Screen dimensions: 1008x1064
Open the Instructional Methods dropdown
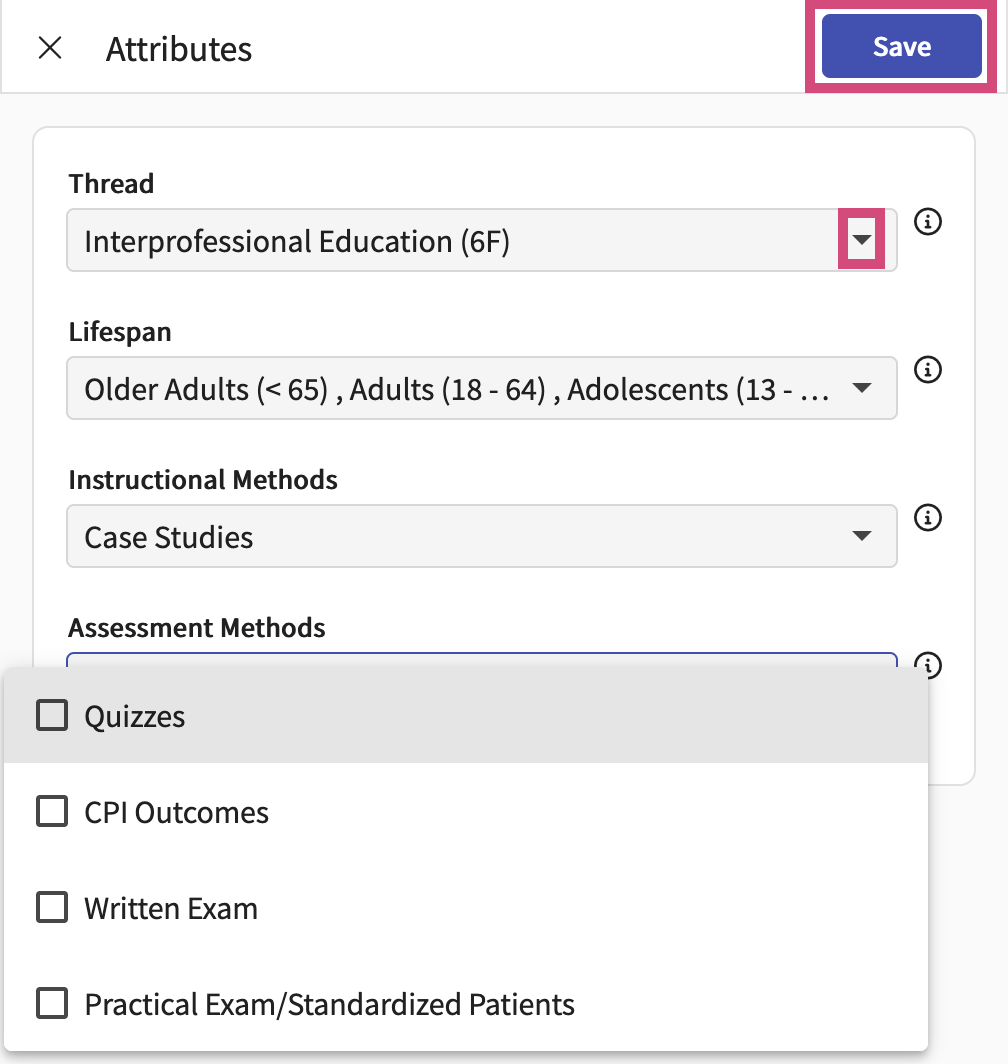tap(861, 535)
